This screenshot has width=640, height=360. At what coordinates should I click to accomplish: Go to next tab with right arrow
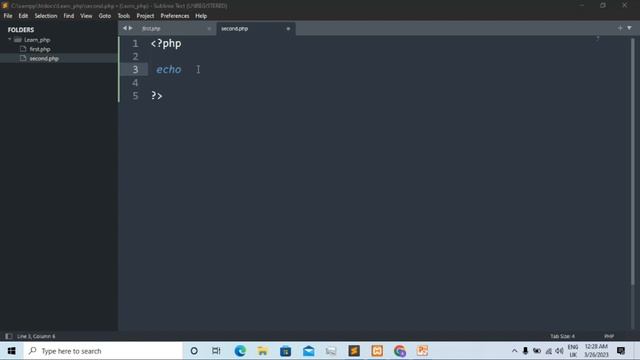pos(131,28)
